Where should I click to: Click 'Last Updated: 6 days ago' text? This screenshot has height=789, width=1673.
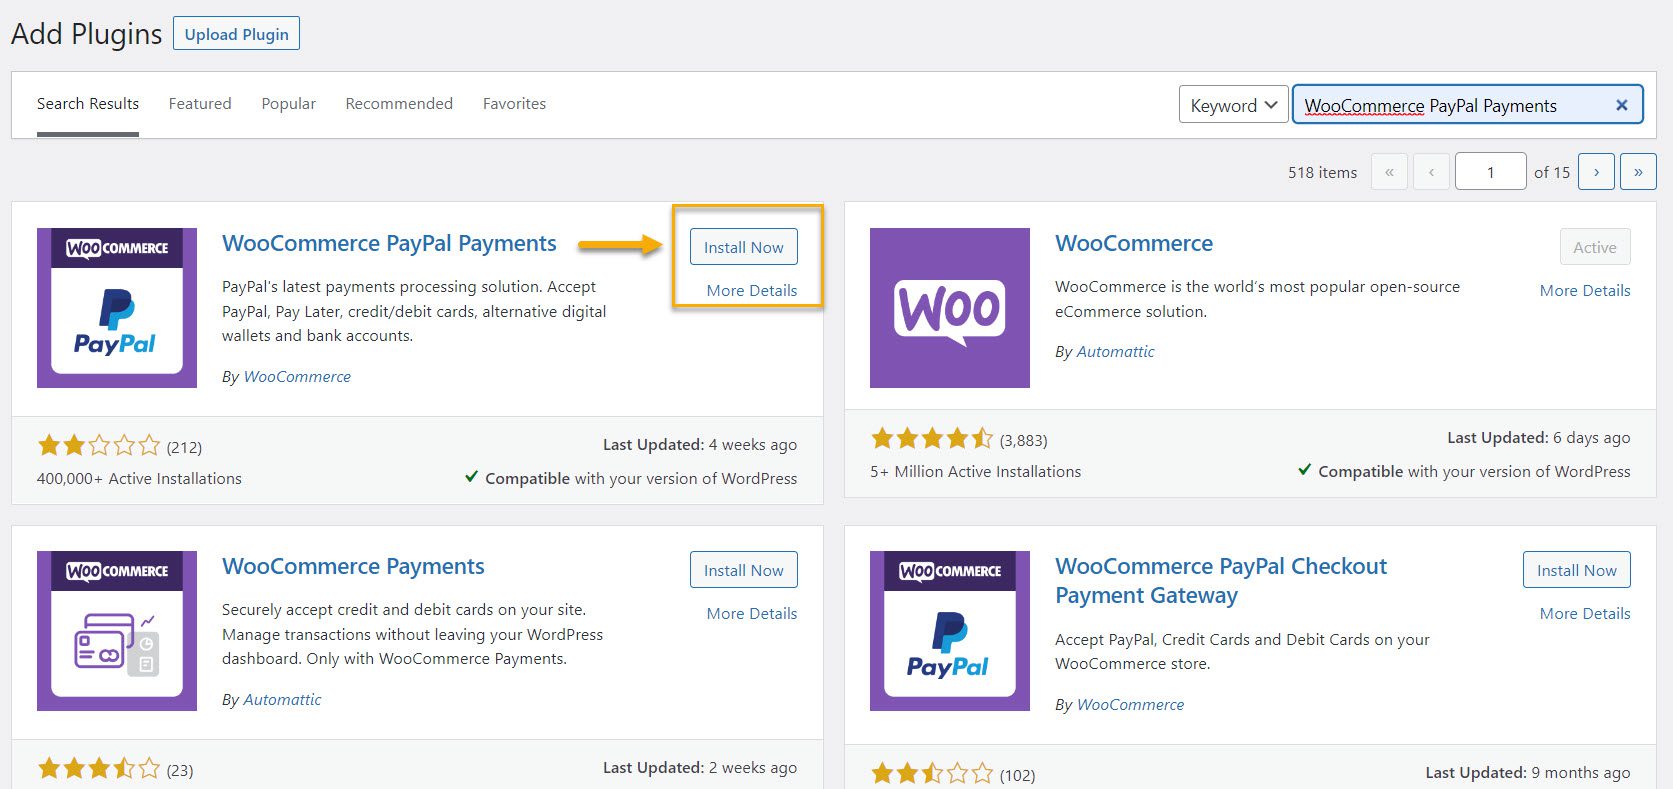(1538, 438)
